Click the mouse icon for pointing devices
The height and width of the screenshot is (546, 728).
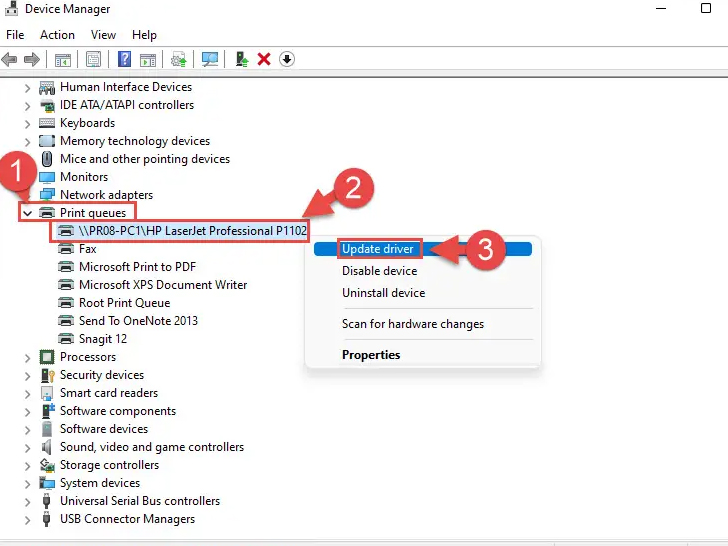click(47, 159)
